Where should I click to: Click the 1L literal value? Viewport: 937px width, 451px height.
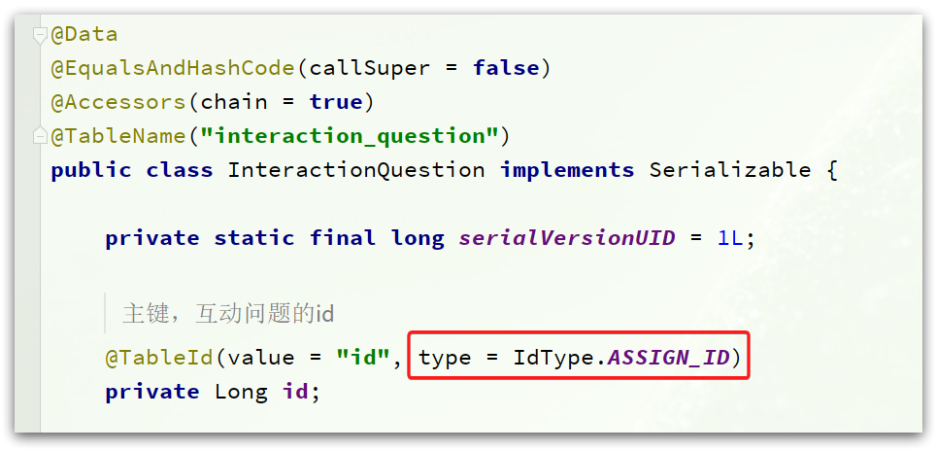(731, 238)
